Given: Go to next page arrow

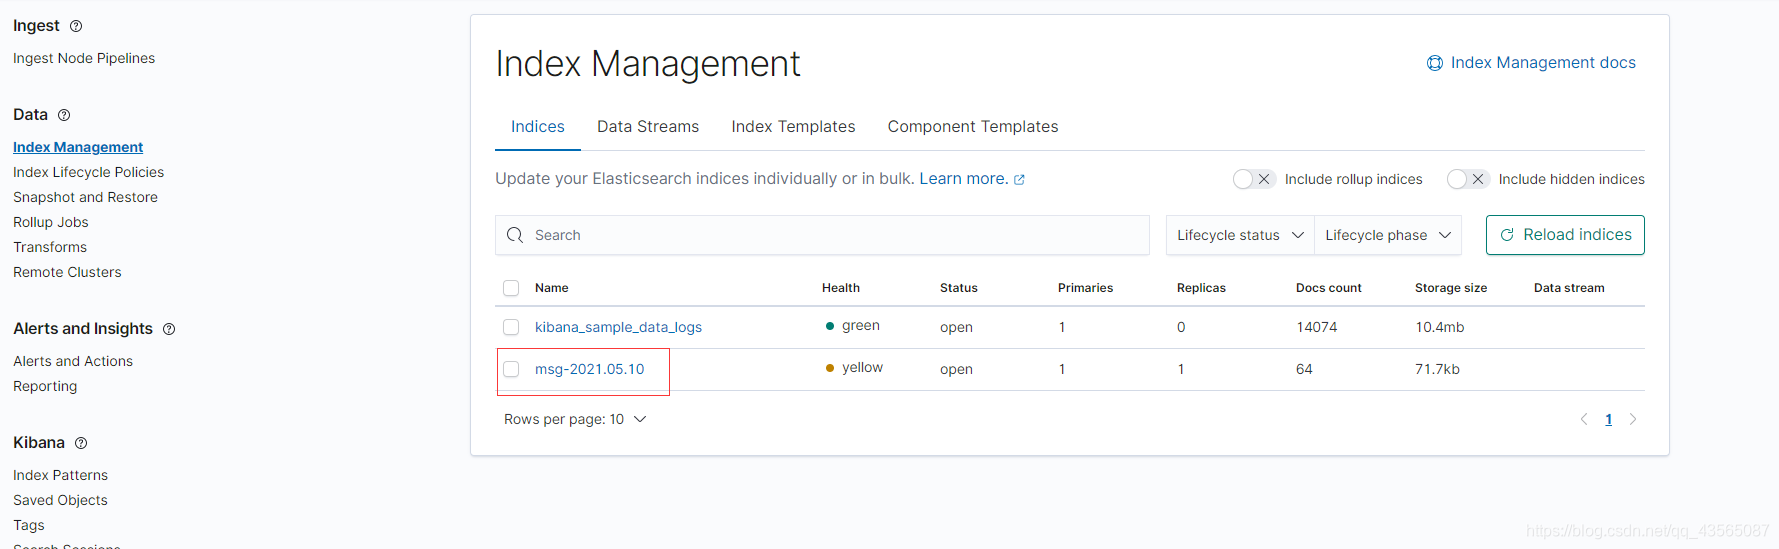Looking at the screenshot, I should [x=1633, y=419].
